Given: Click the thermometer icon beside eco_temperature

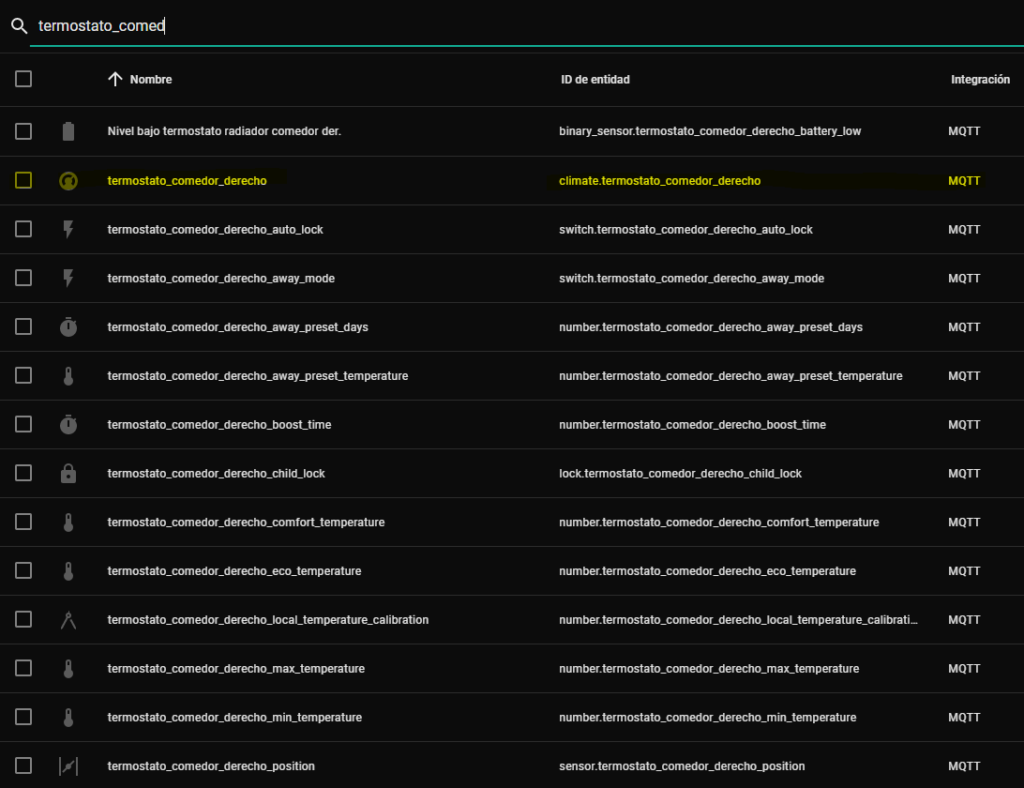Looking at the screenshot, I should pyautogui.click(x=68, y=572).
